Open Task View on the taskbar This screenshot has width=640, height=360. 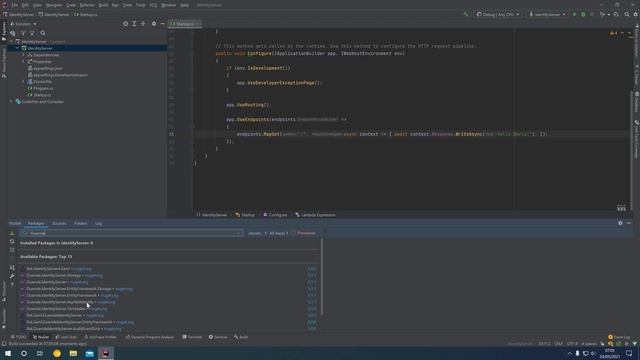[40, 353]
